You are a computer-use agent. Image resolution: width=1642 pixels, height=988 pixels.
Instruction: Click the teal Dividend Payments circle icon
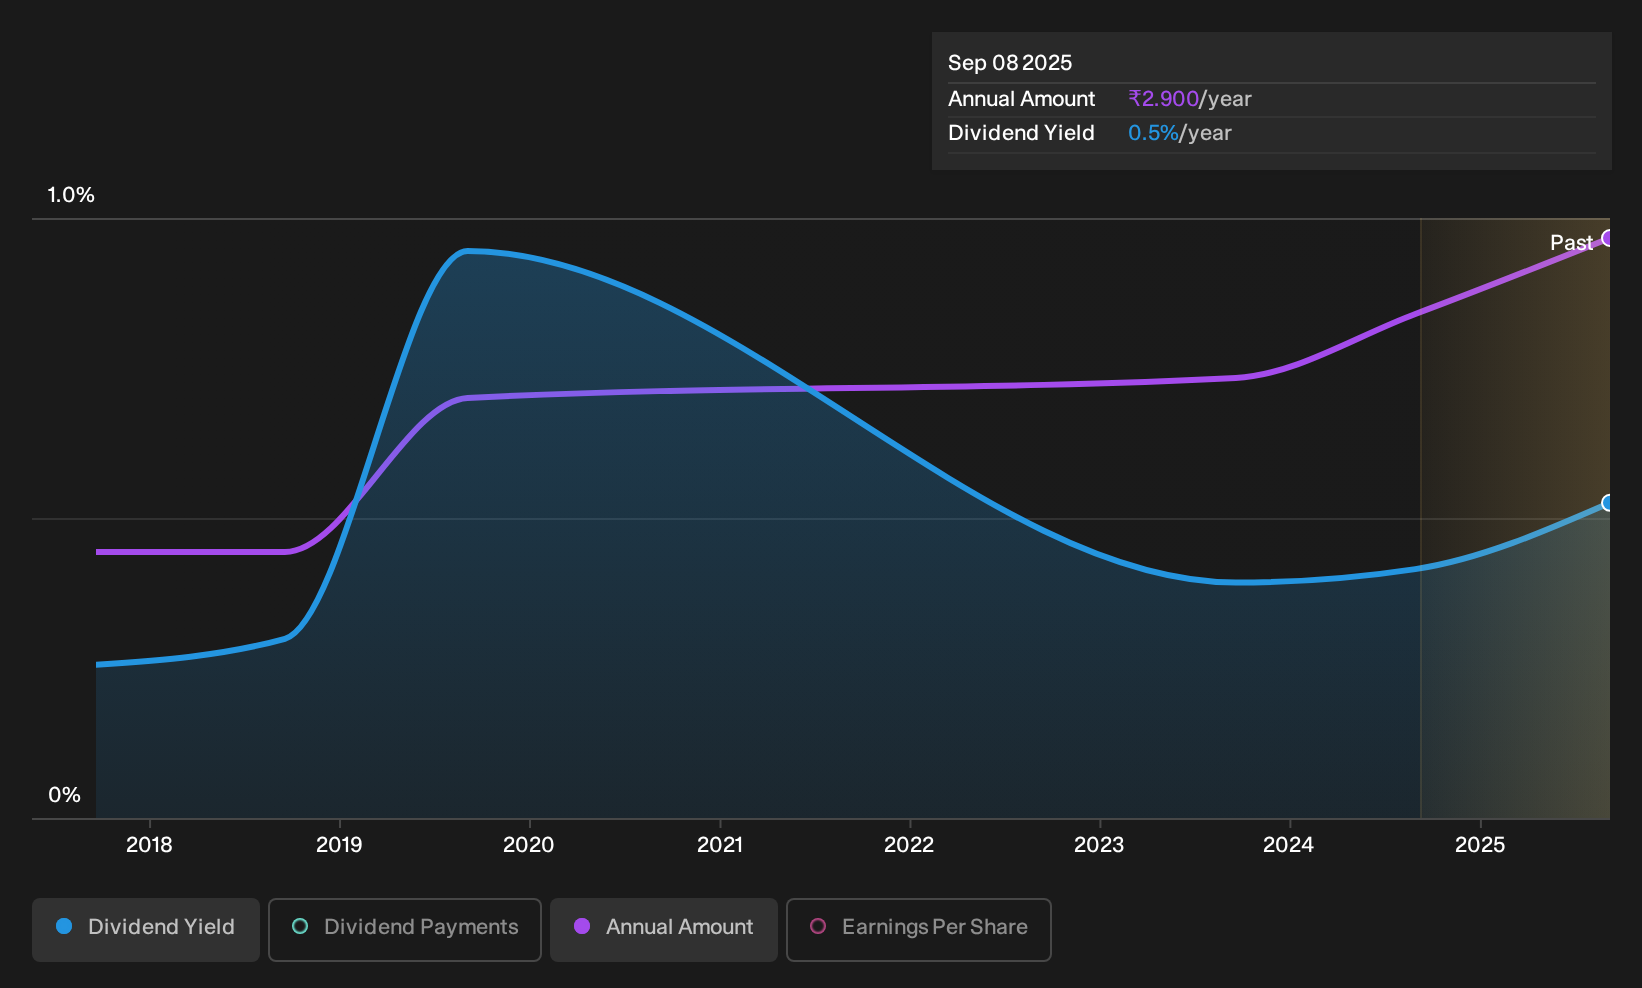[300, 927]
